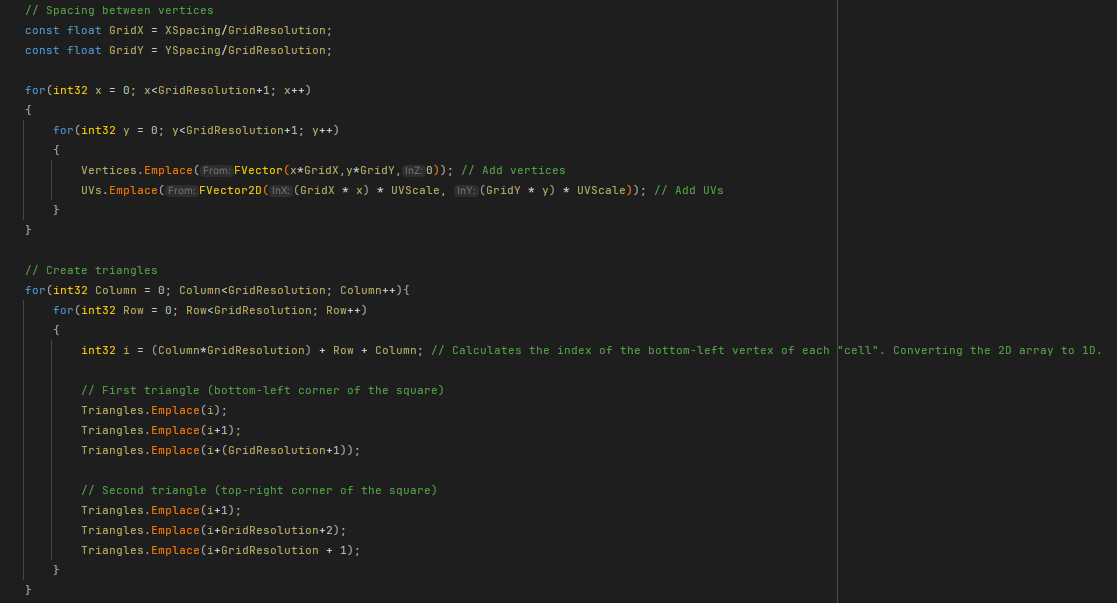Click Triangles.Emplace(i+GridResolution+2) line

[x=213, y=530]
